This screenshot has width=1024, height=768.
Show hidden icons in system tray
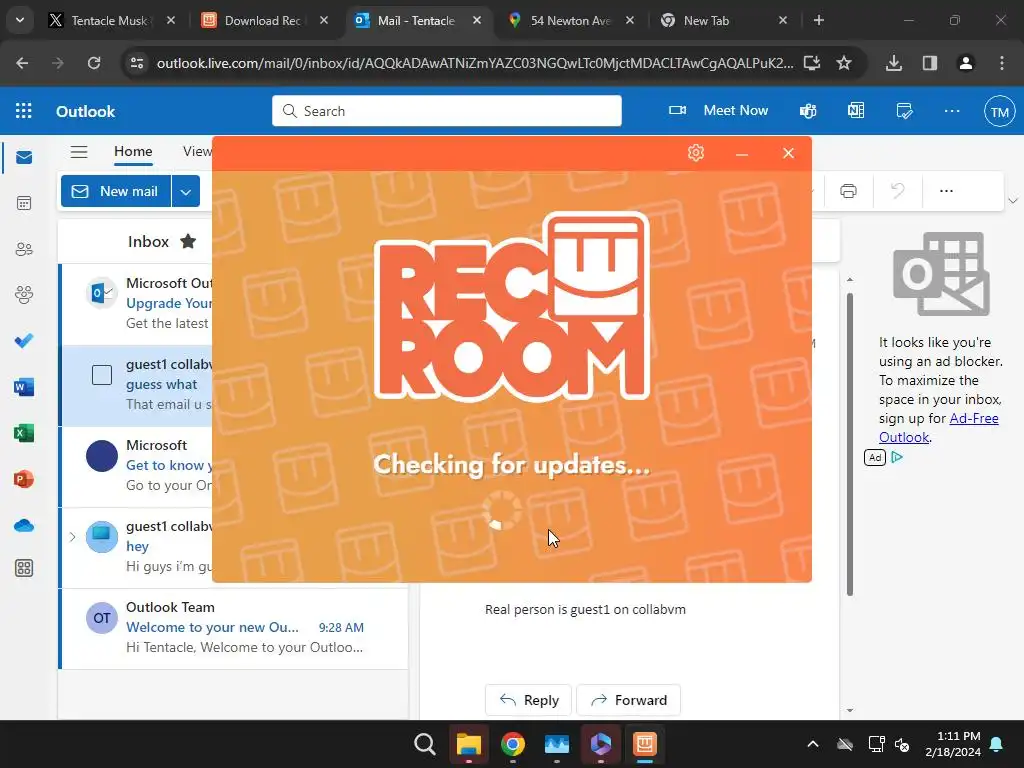point(812,744)
